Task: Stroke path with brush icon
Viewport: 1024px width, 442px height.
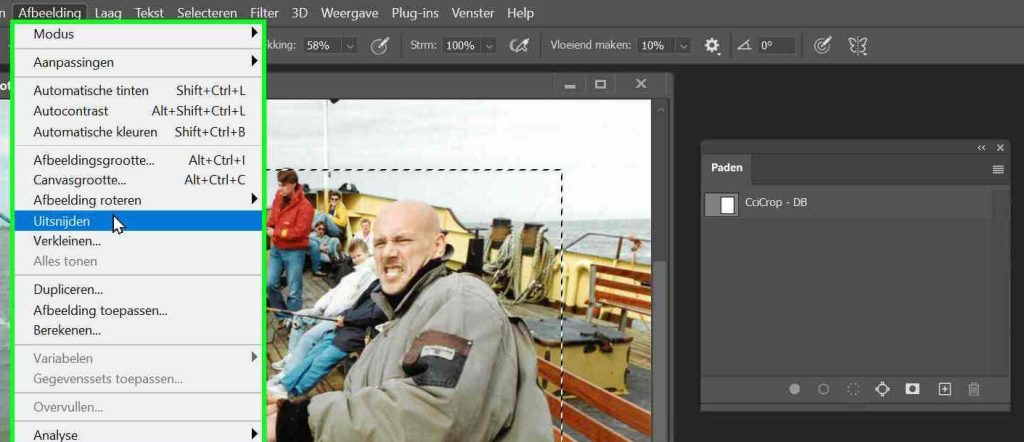Action: click(824, 389)
